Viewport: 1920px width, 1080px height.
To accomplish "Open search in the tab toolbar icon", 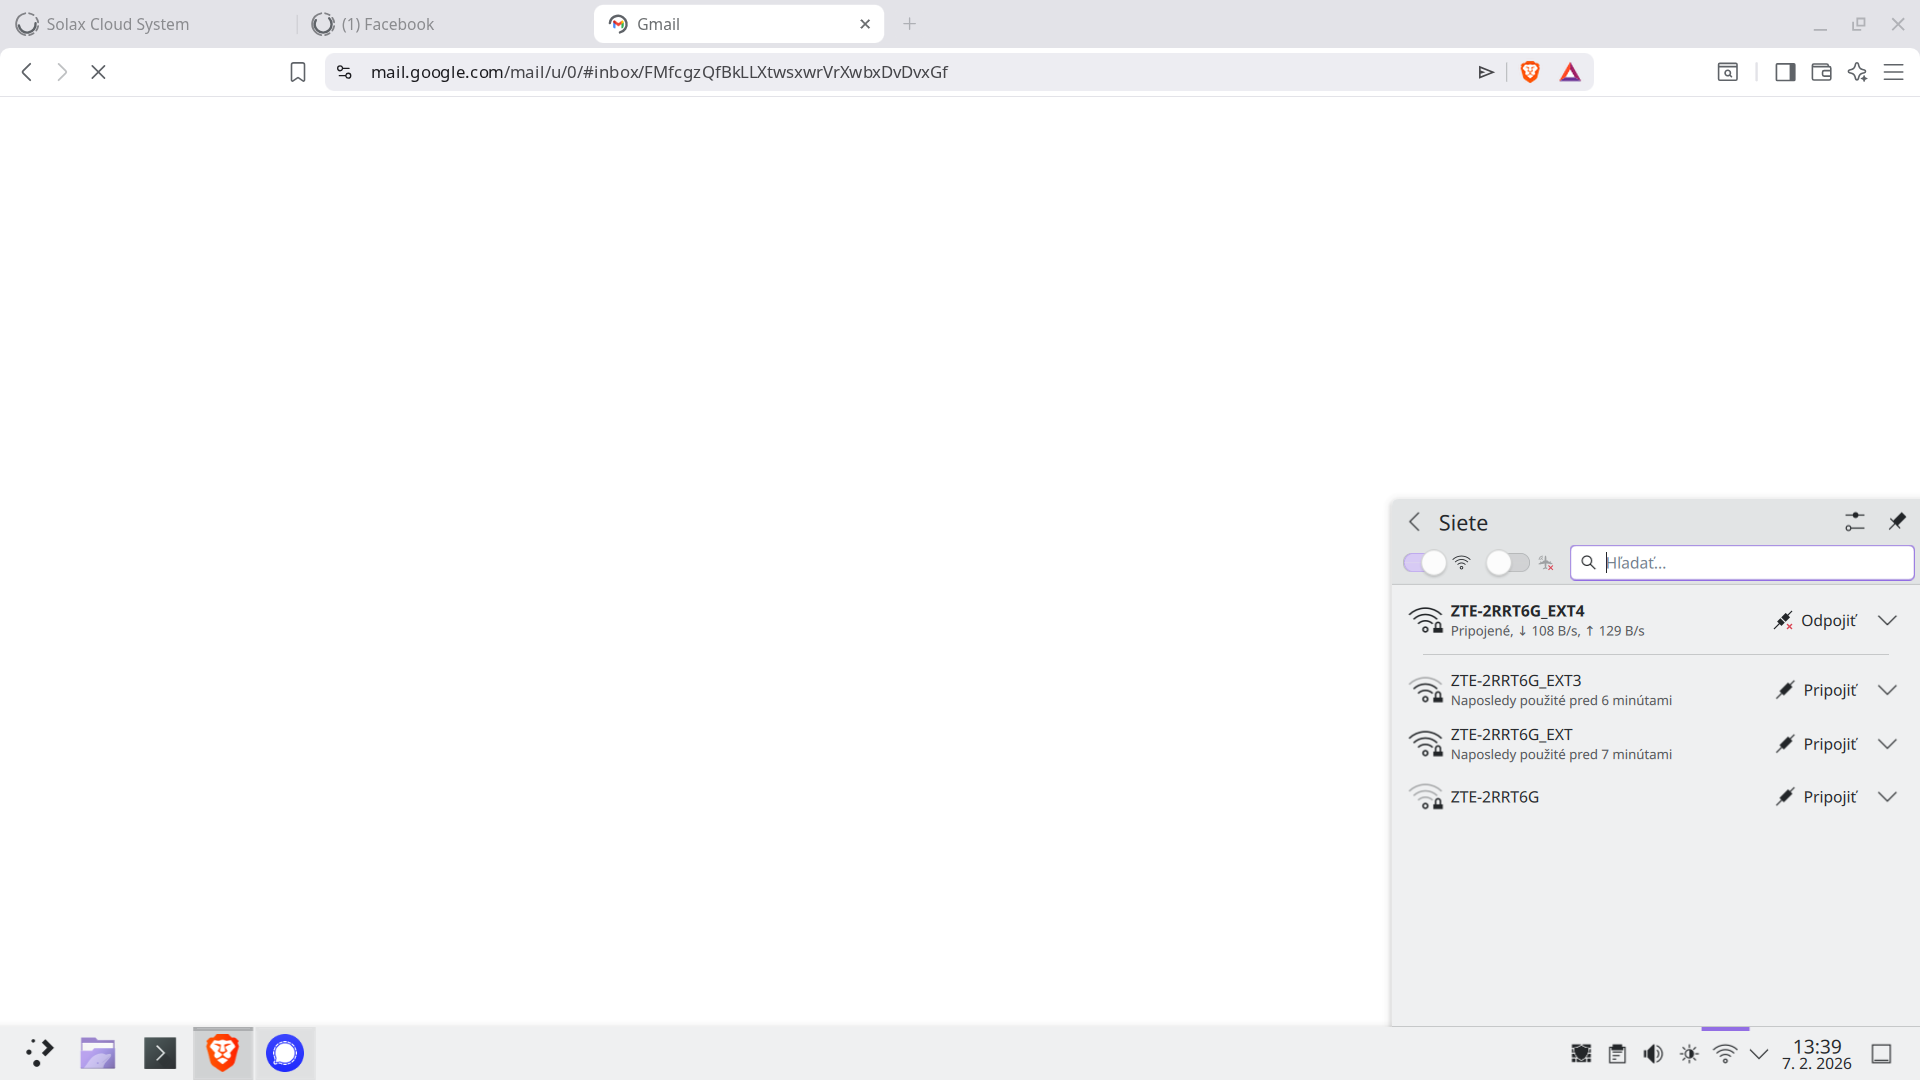I will point(1728,72).
